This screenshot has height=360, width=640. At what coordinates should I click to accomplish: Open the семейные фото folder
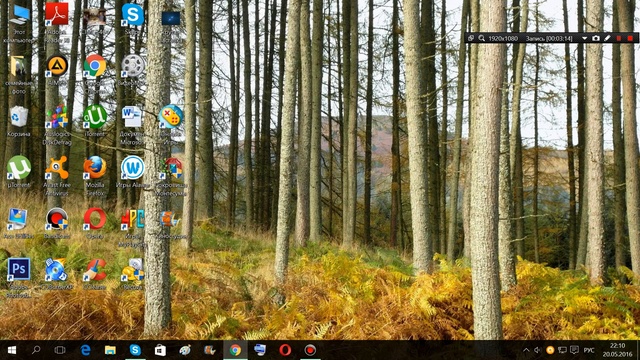18,74
